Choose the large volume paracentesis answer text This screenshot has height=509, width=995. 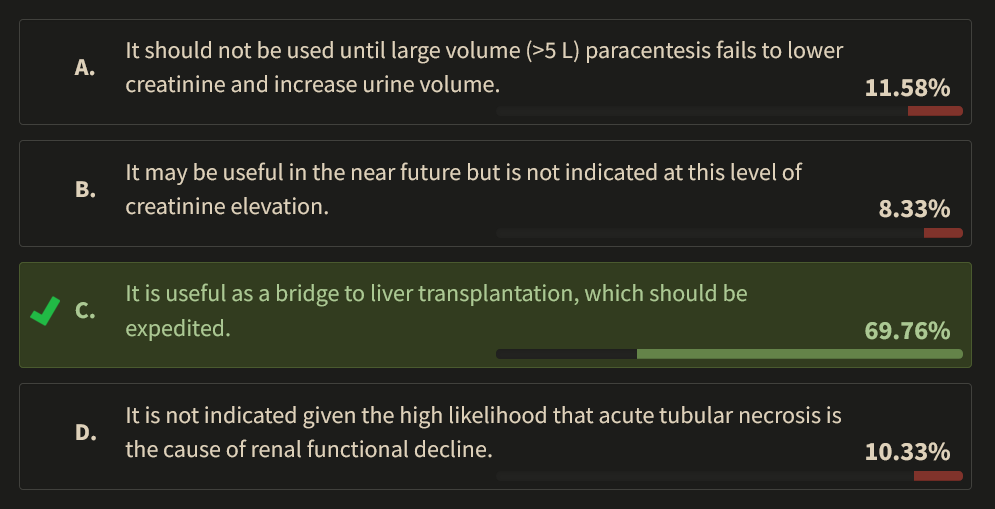point(484,68)
